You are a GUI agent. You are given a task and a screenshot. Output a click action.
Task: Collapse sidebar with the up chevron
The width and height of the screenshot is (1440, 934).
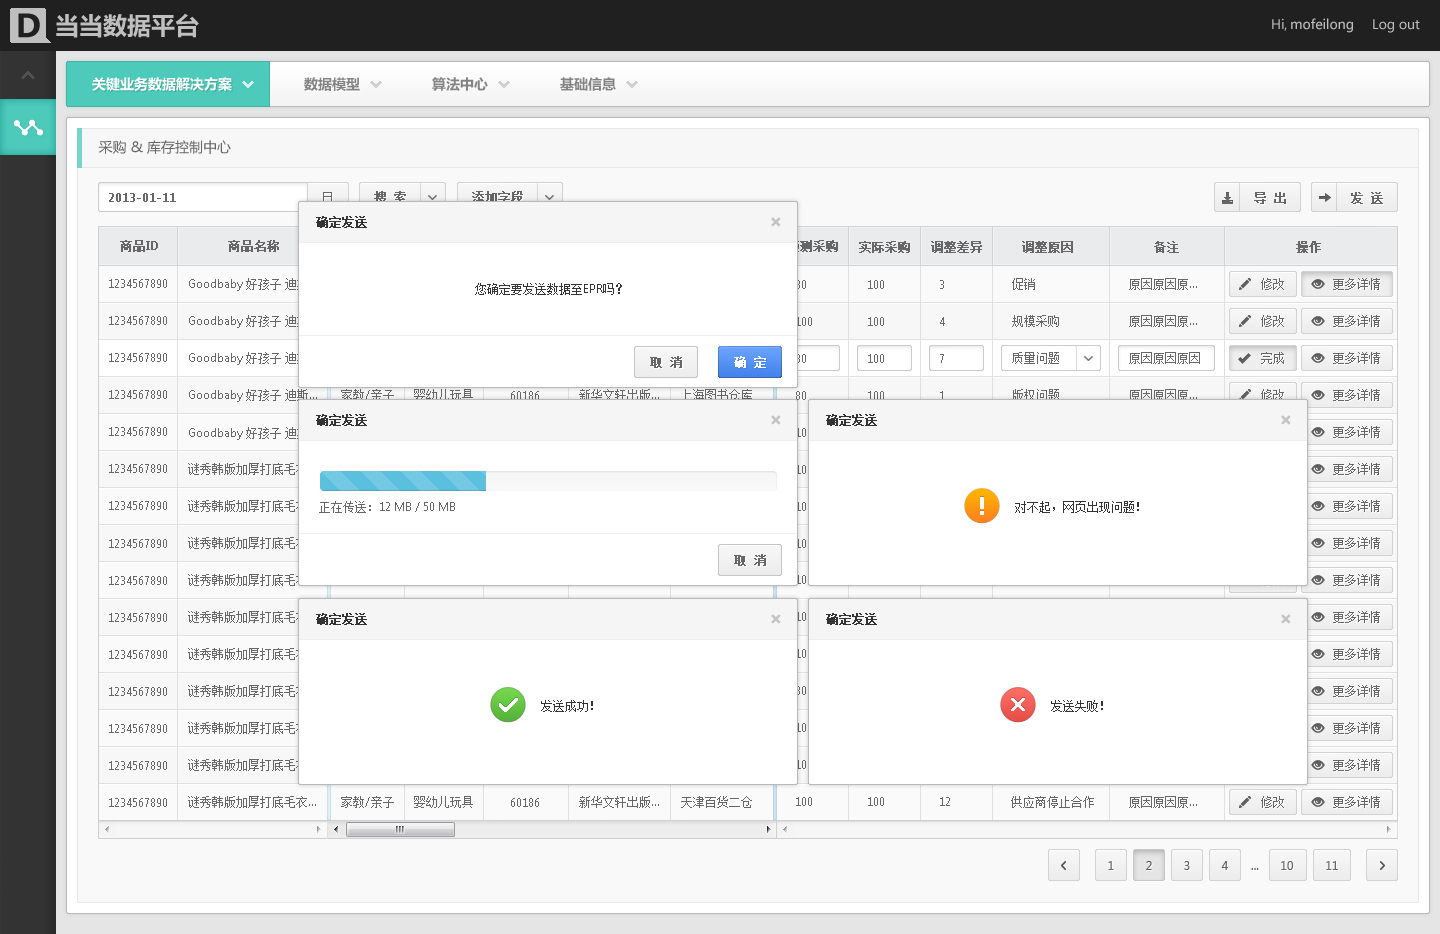point(28,76)
